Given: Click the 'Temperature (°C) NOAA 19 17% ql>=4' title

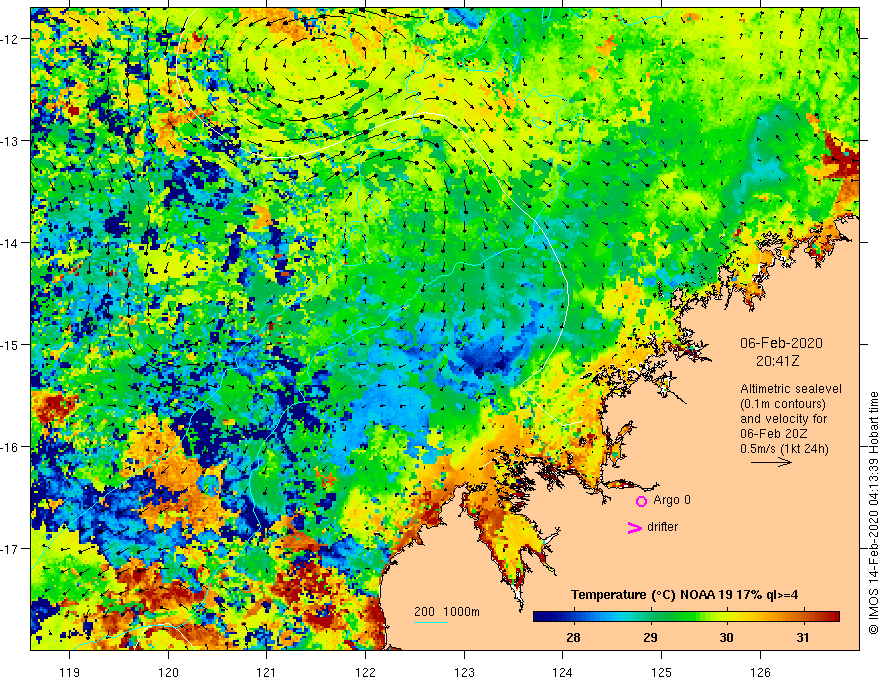Looking at the screenshot, I should click(x=684, y=595).
